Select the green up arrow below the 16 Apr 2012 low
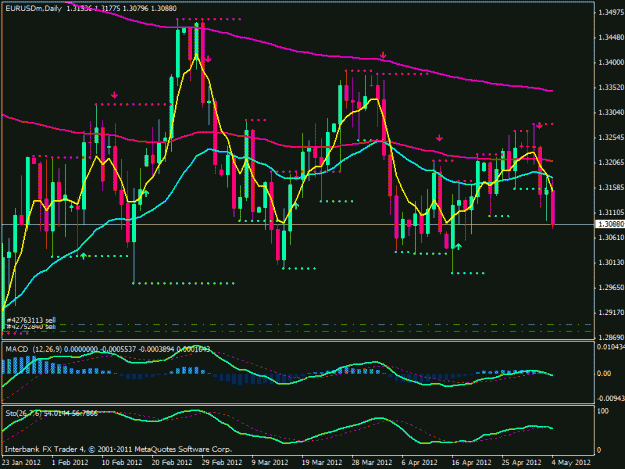 [x=458, y=247]
